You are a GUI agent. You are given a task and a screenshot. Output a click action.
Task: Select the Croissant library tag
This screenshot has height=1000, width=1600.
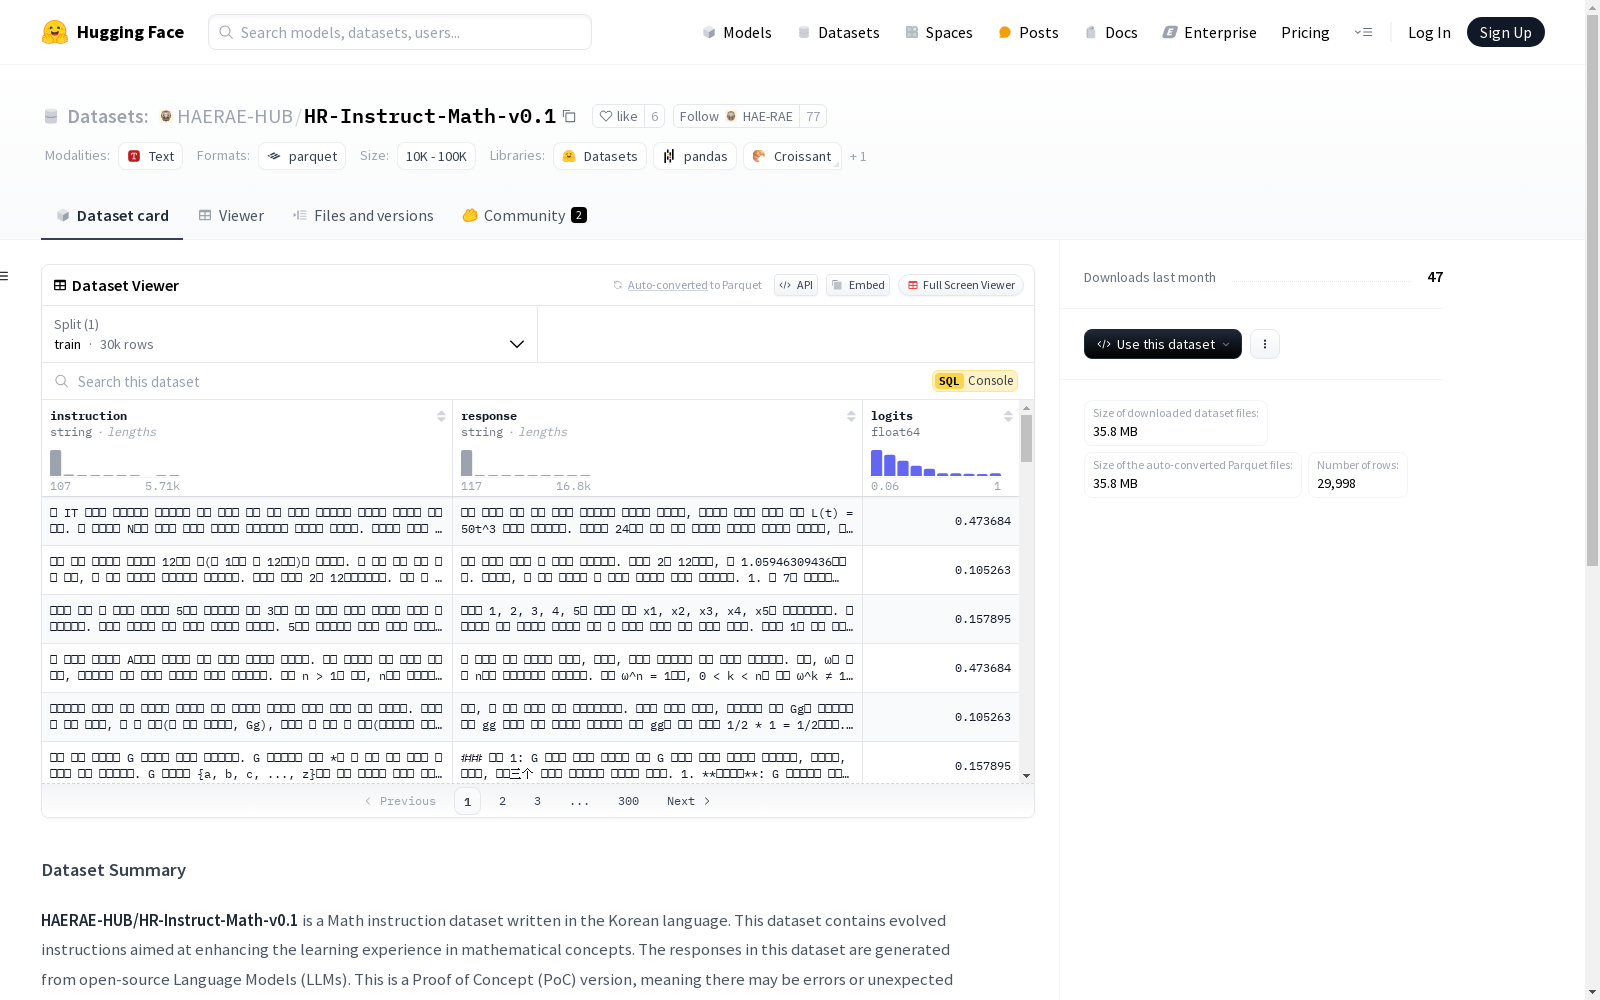(x=792, y=156)
